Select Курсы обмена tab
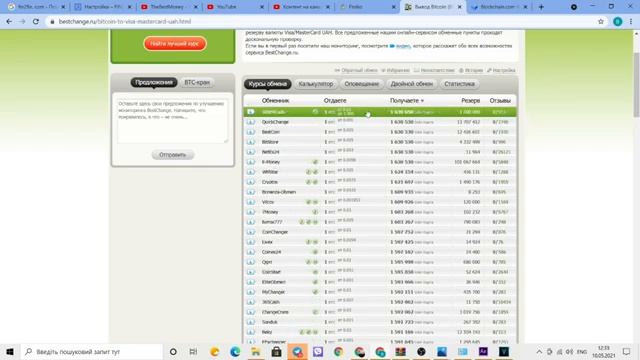Image resolution: width=640 pixels, height=360 pixels. click(x=268, y=84)
